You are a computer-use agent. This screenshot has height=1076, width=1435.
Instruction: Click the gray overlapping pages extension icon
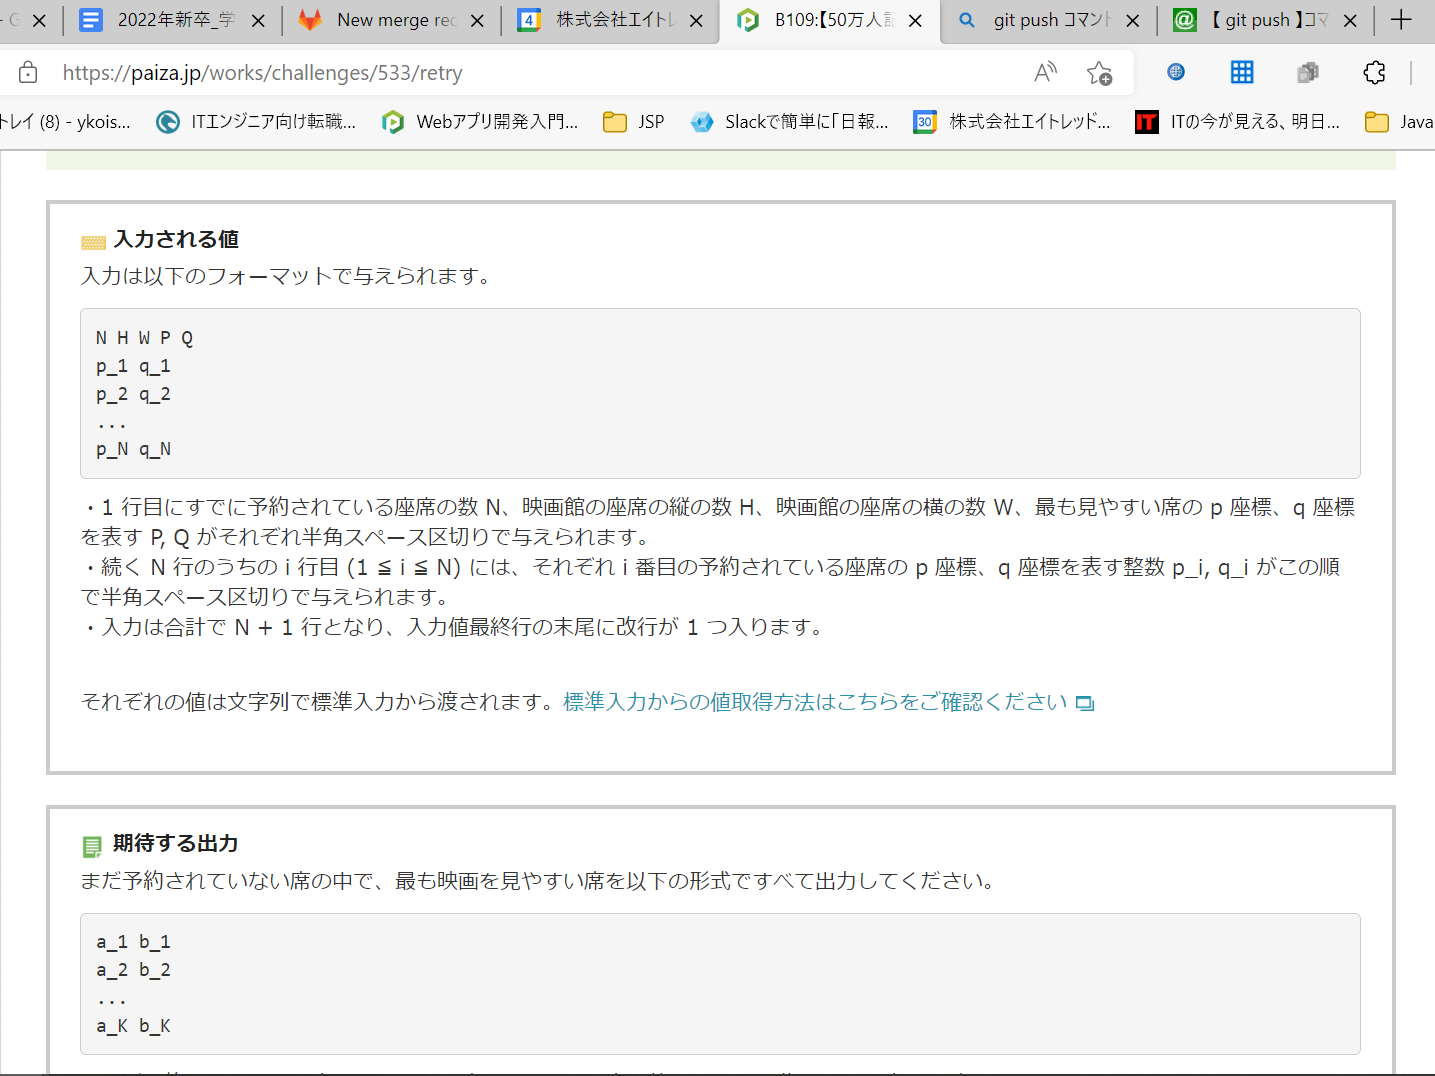[1307, 72]
